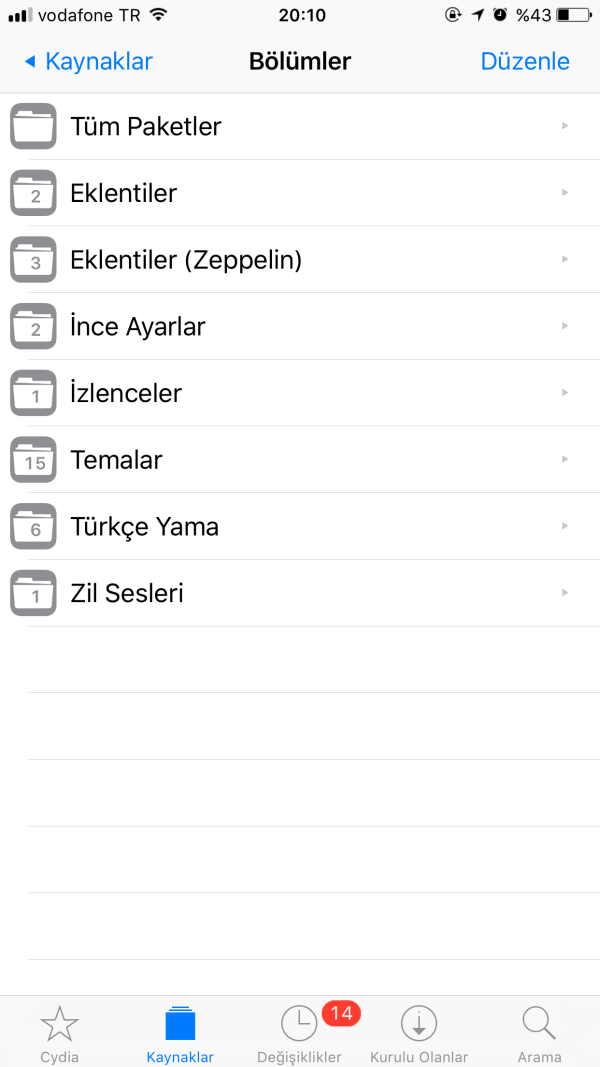
Task: Open the Arama search tab
Action: pos(539,1033)
